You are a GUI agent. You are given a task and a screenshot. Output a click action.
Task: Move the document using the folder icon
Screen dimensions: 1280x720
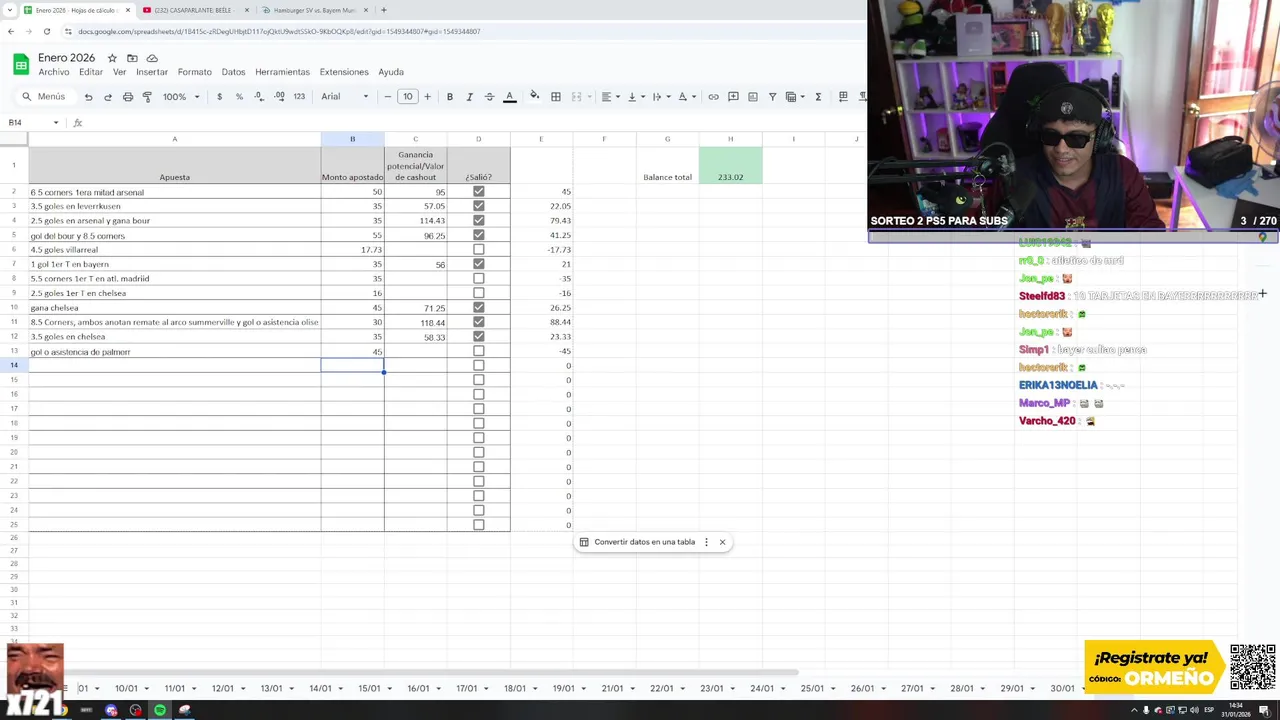tap(132, 58)
